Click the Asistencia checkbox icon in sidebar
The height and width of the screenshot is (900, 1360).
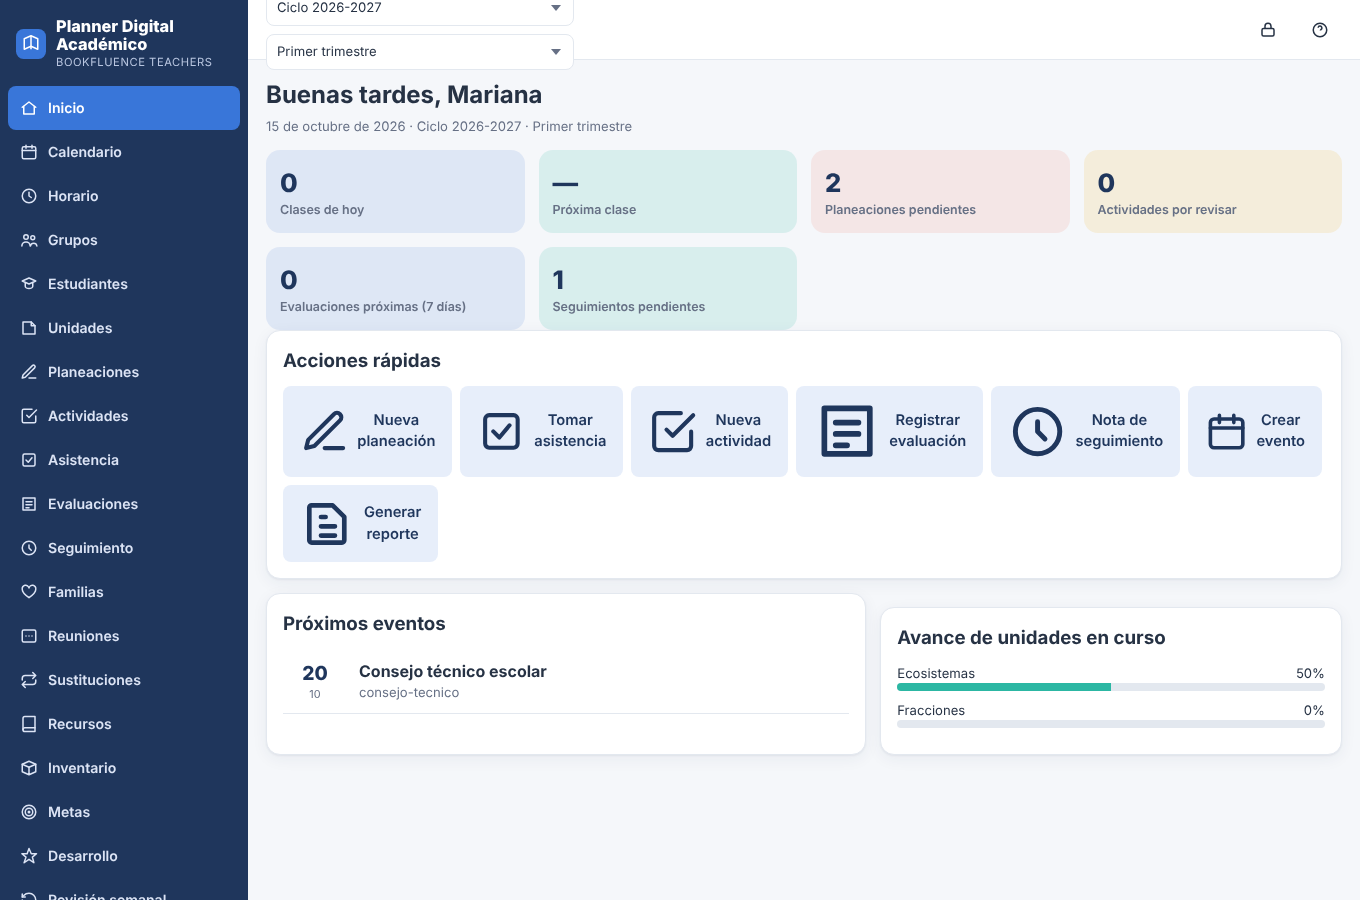[29, 460]
